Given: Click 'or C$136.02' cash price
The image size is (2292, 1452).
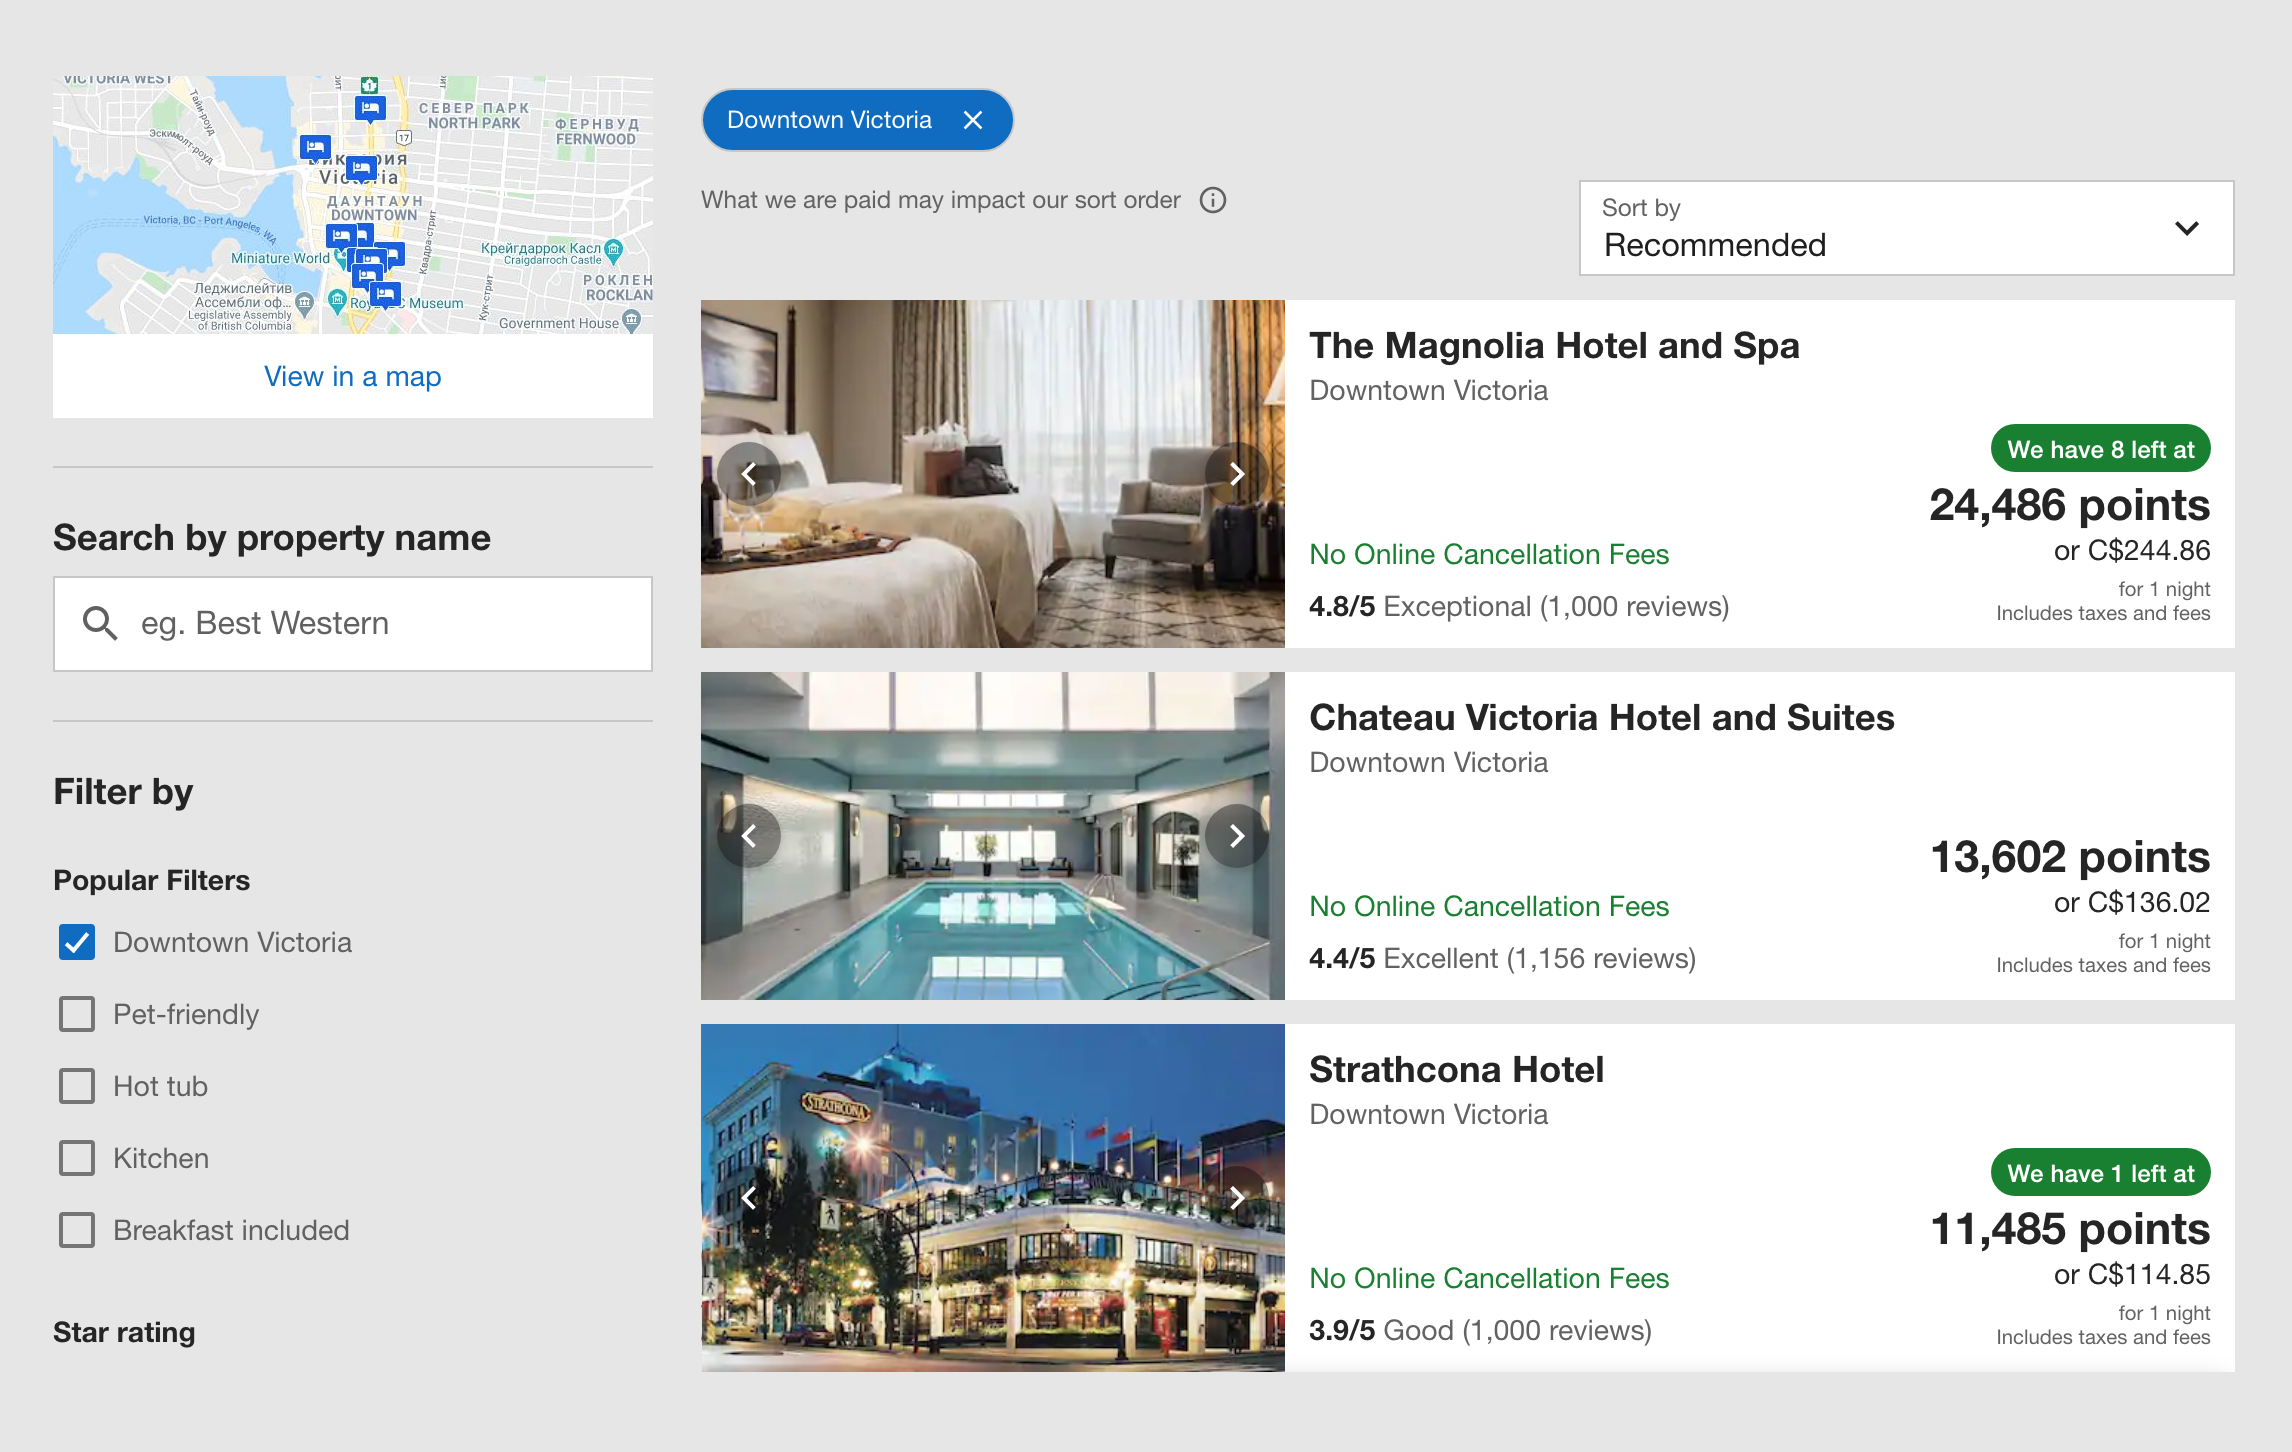Looking at the screenshot, I should [x=2132, y=903].
